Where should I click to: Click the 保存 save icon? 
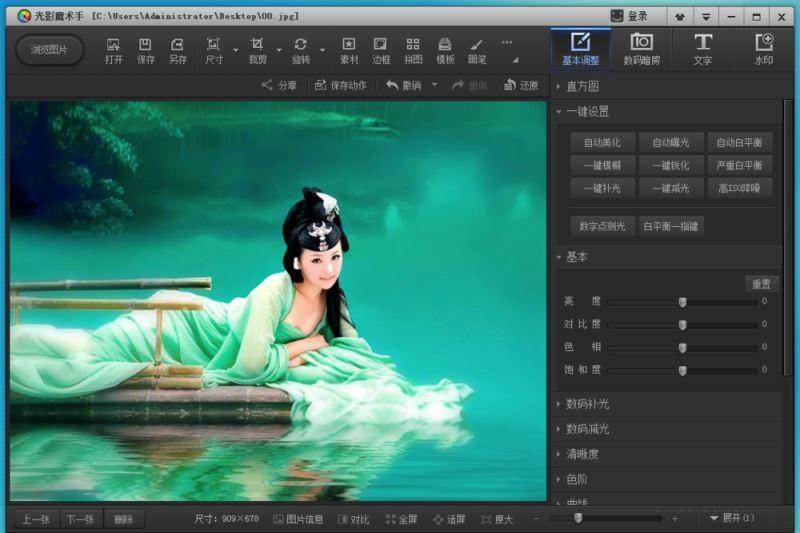(145, 50)
